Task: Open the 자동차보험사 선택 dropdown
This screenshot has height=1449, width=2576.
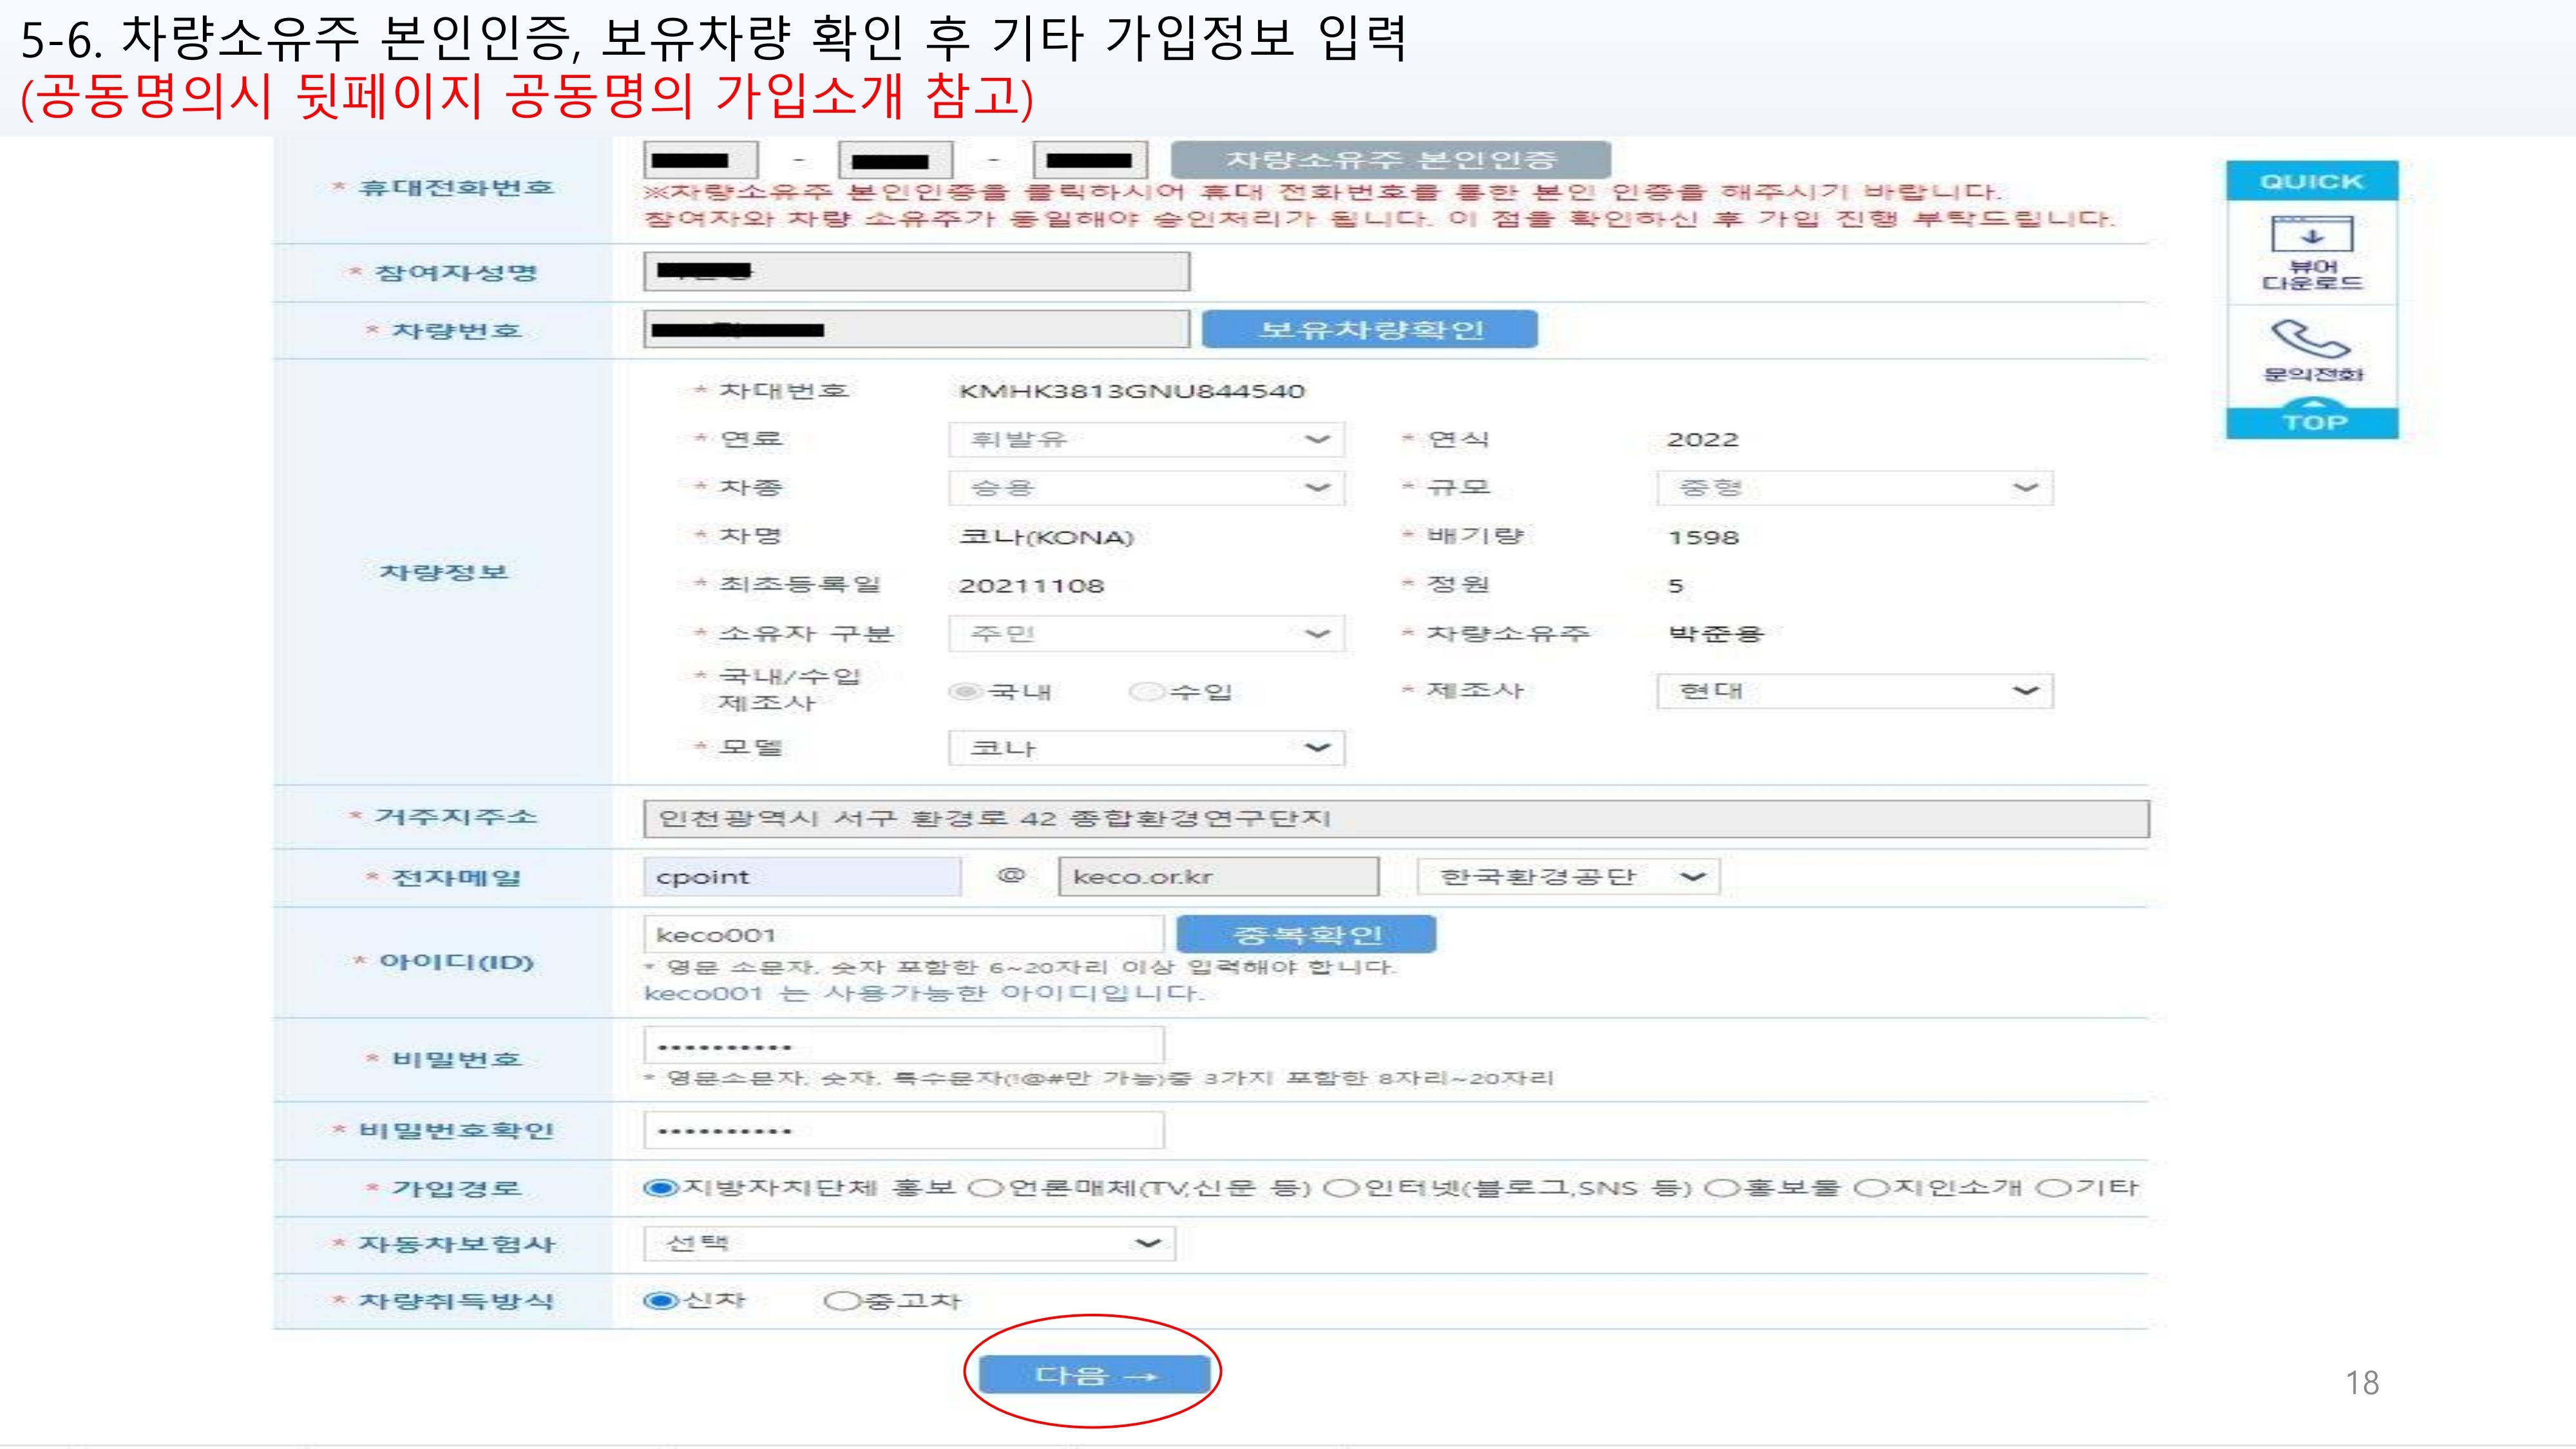Action: 908,1243
